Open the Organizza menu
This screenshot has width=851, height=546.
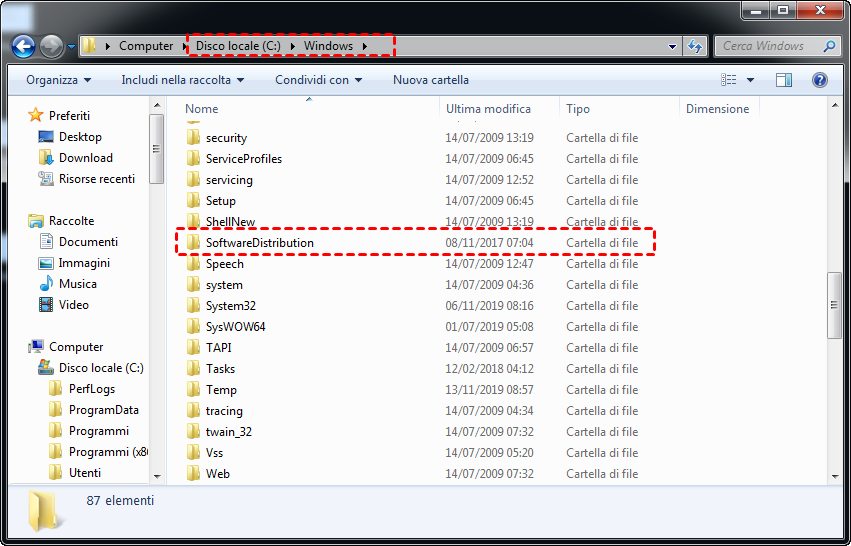pyautogui.click(x=59, y=80)
